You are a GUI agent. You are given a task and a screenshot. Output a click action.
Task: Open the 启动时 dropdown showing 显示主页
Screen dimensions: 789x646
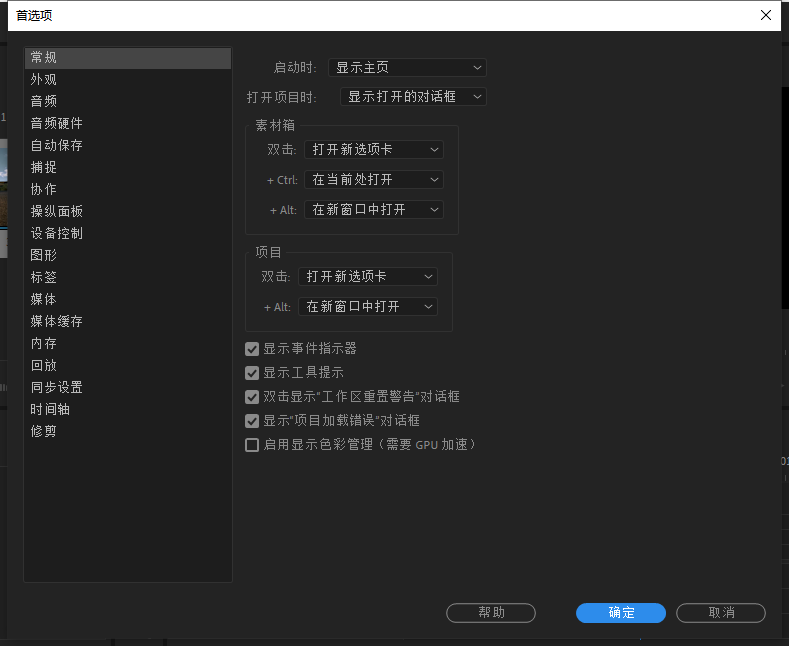tap(407, 67)
